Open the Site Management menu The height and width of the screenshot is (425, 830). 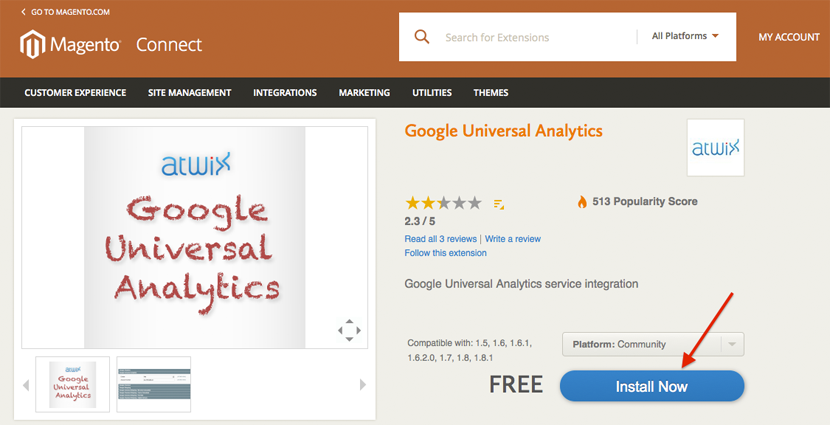(190, 93)
